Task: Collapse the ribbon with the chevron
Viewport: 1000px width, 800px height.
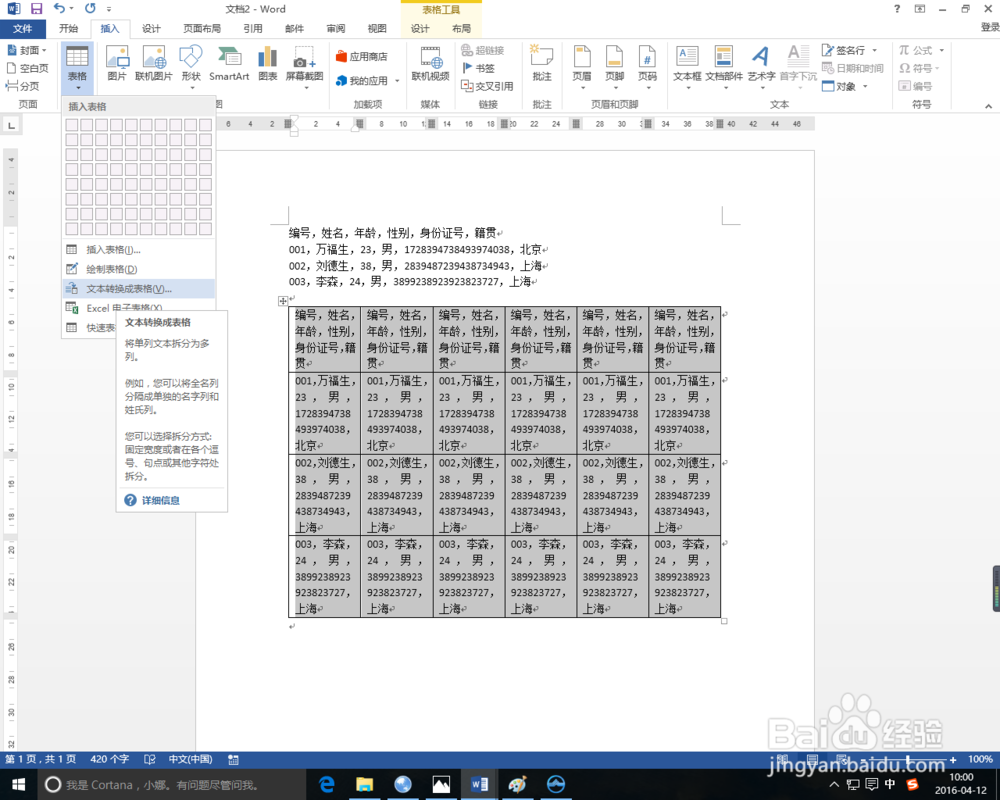Action: pos(988,106)
